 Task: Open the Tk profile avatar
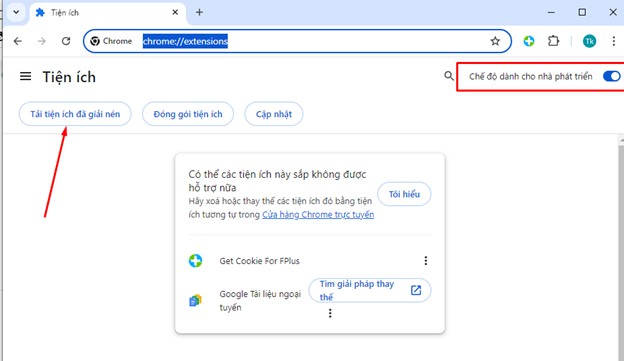(x=589, y=41)
